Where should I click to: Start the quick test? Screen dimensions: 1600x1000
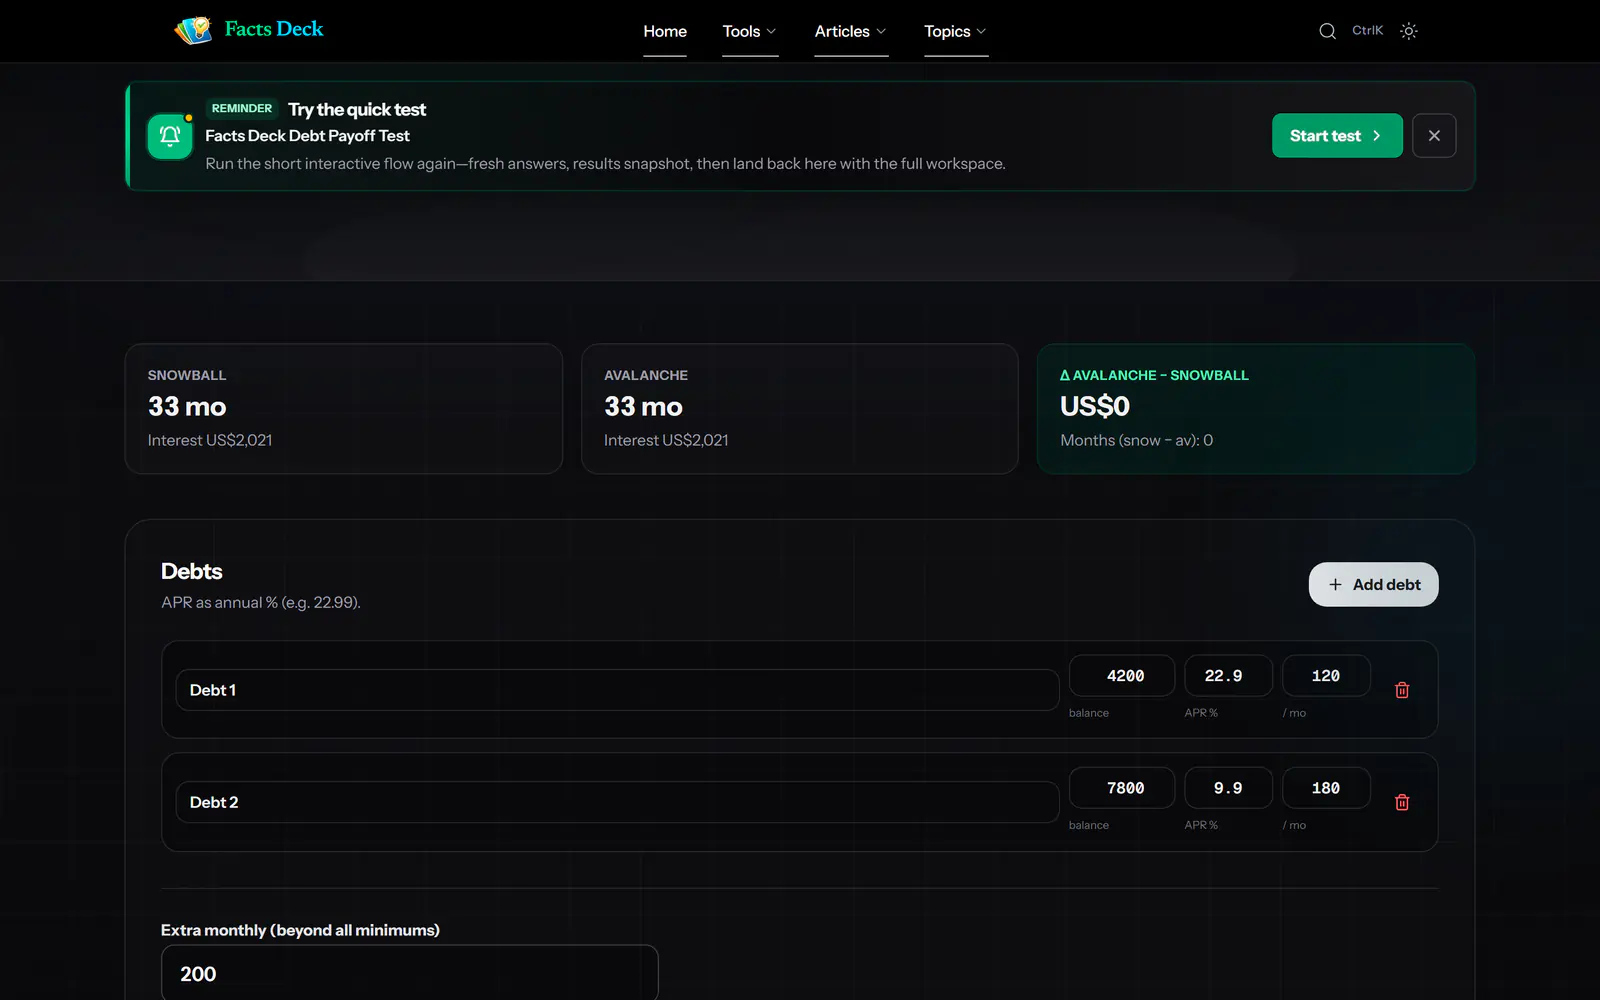click(1337, 136)
